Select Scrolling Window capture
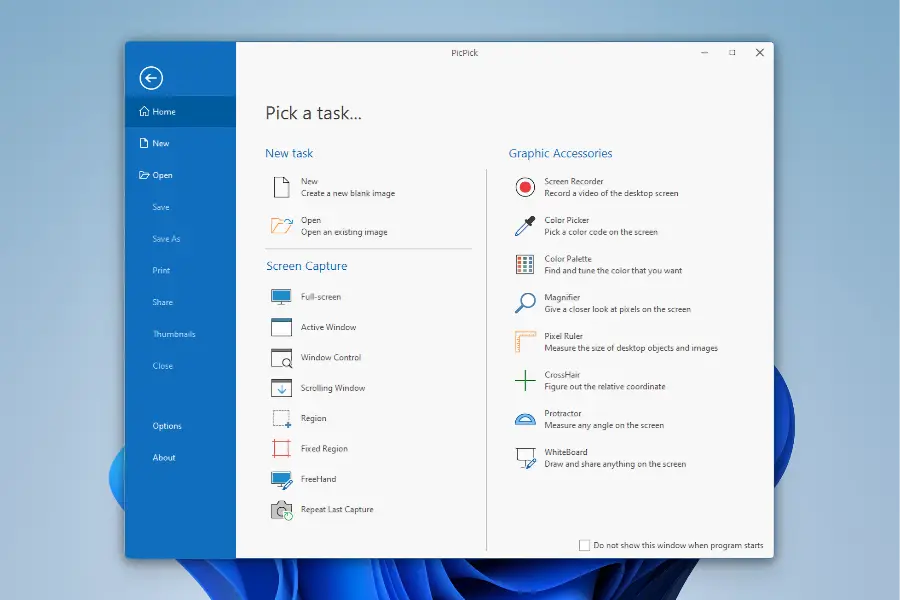 [282, 388]
